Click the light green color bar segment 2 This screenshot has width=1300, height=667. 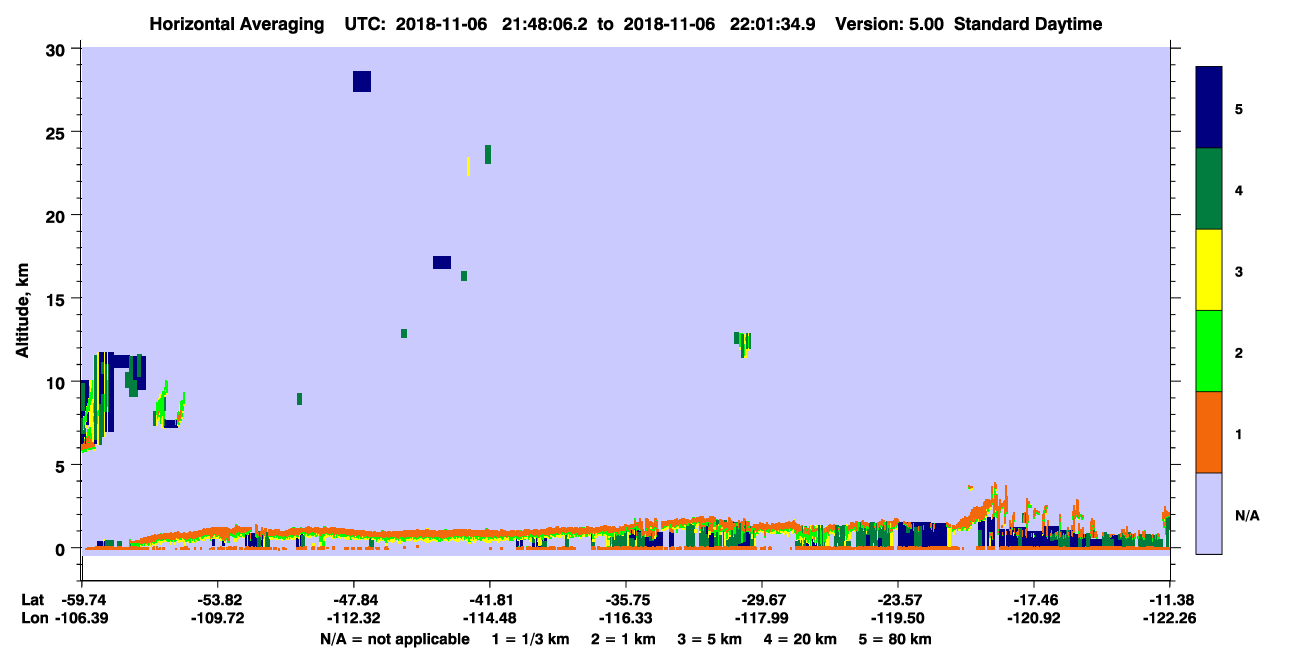click(1209, 351)
